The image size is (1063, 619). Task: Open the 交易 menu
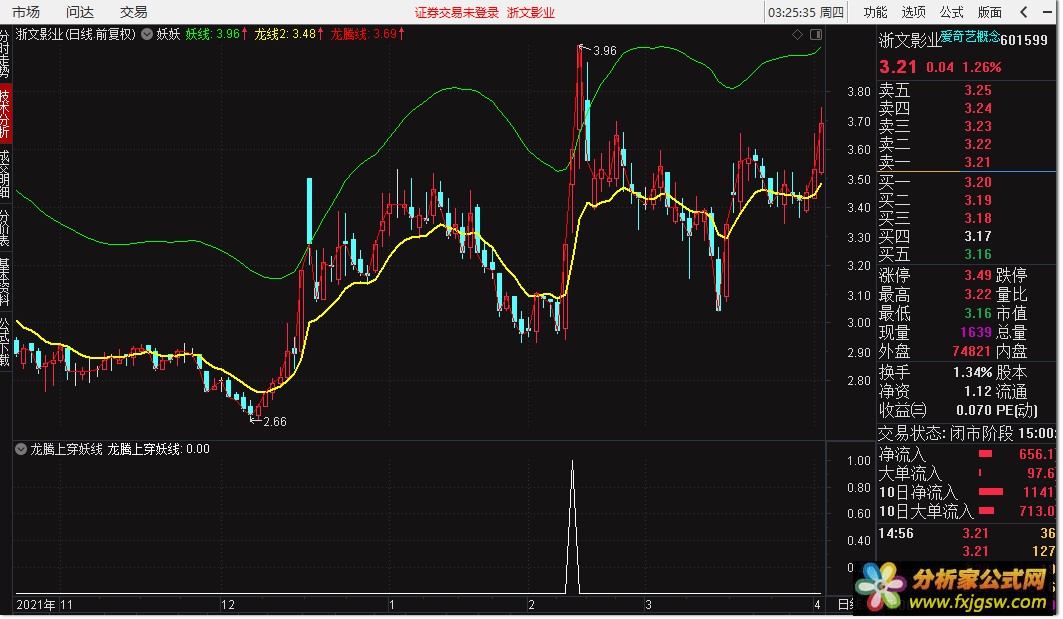point(134,12)
